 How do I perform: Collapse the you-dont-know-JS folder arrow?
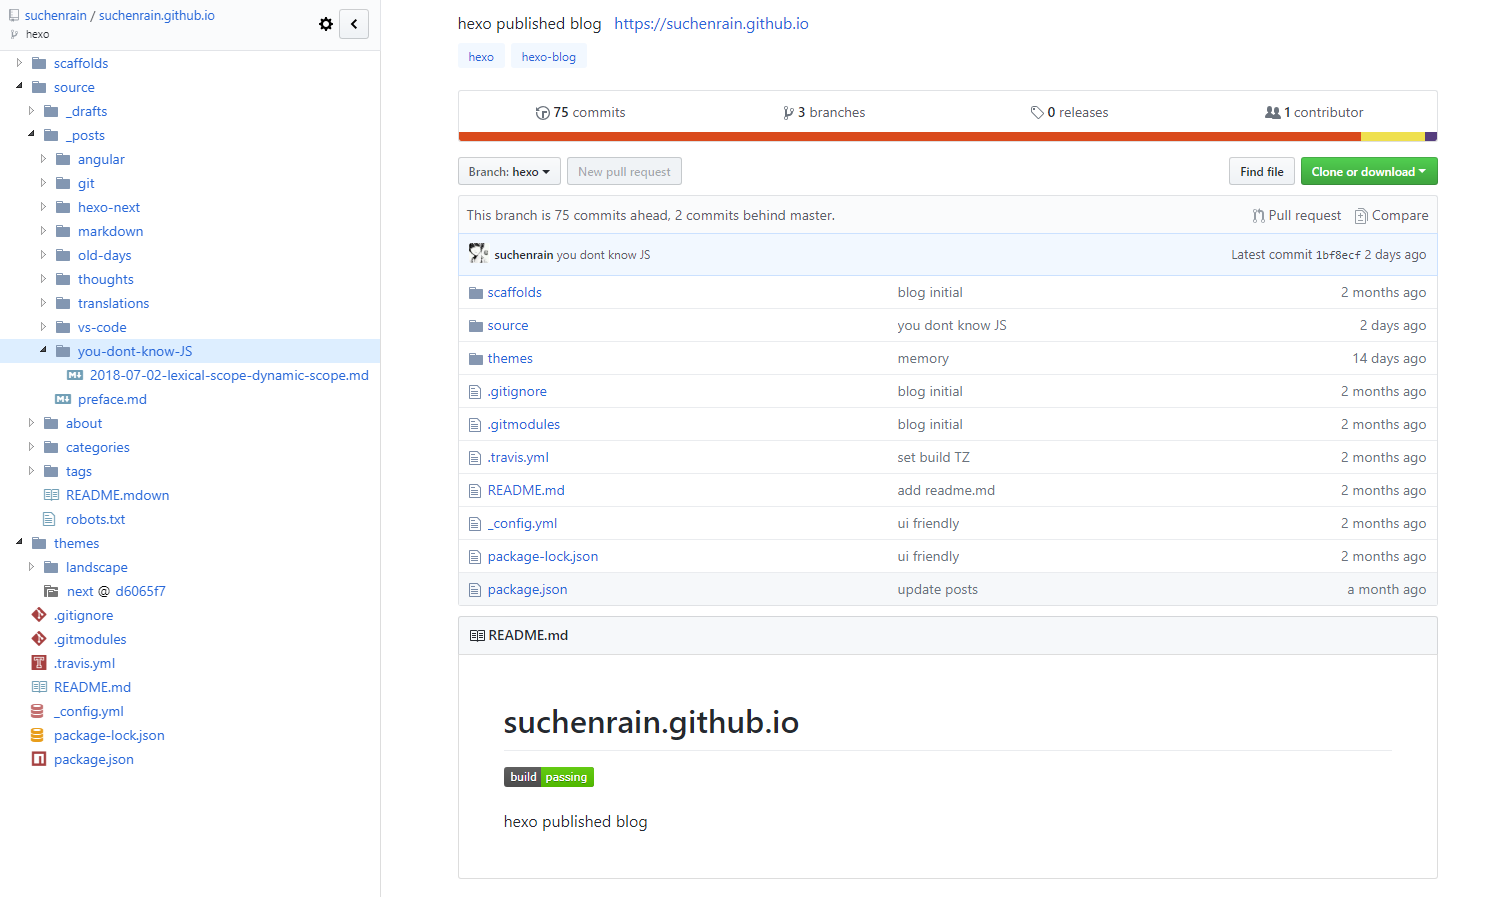pos(43,351)
